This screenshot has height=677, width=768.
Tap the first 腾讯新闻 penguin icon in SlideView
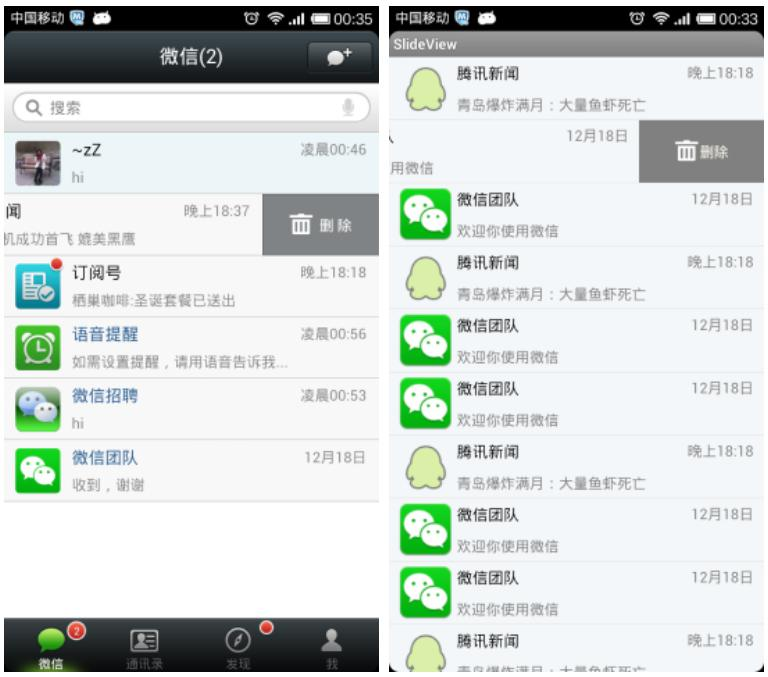tap(426, 89)
